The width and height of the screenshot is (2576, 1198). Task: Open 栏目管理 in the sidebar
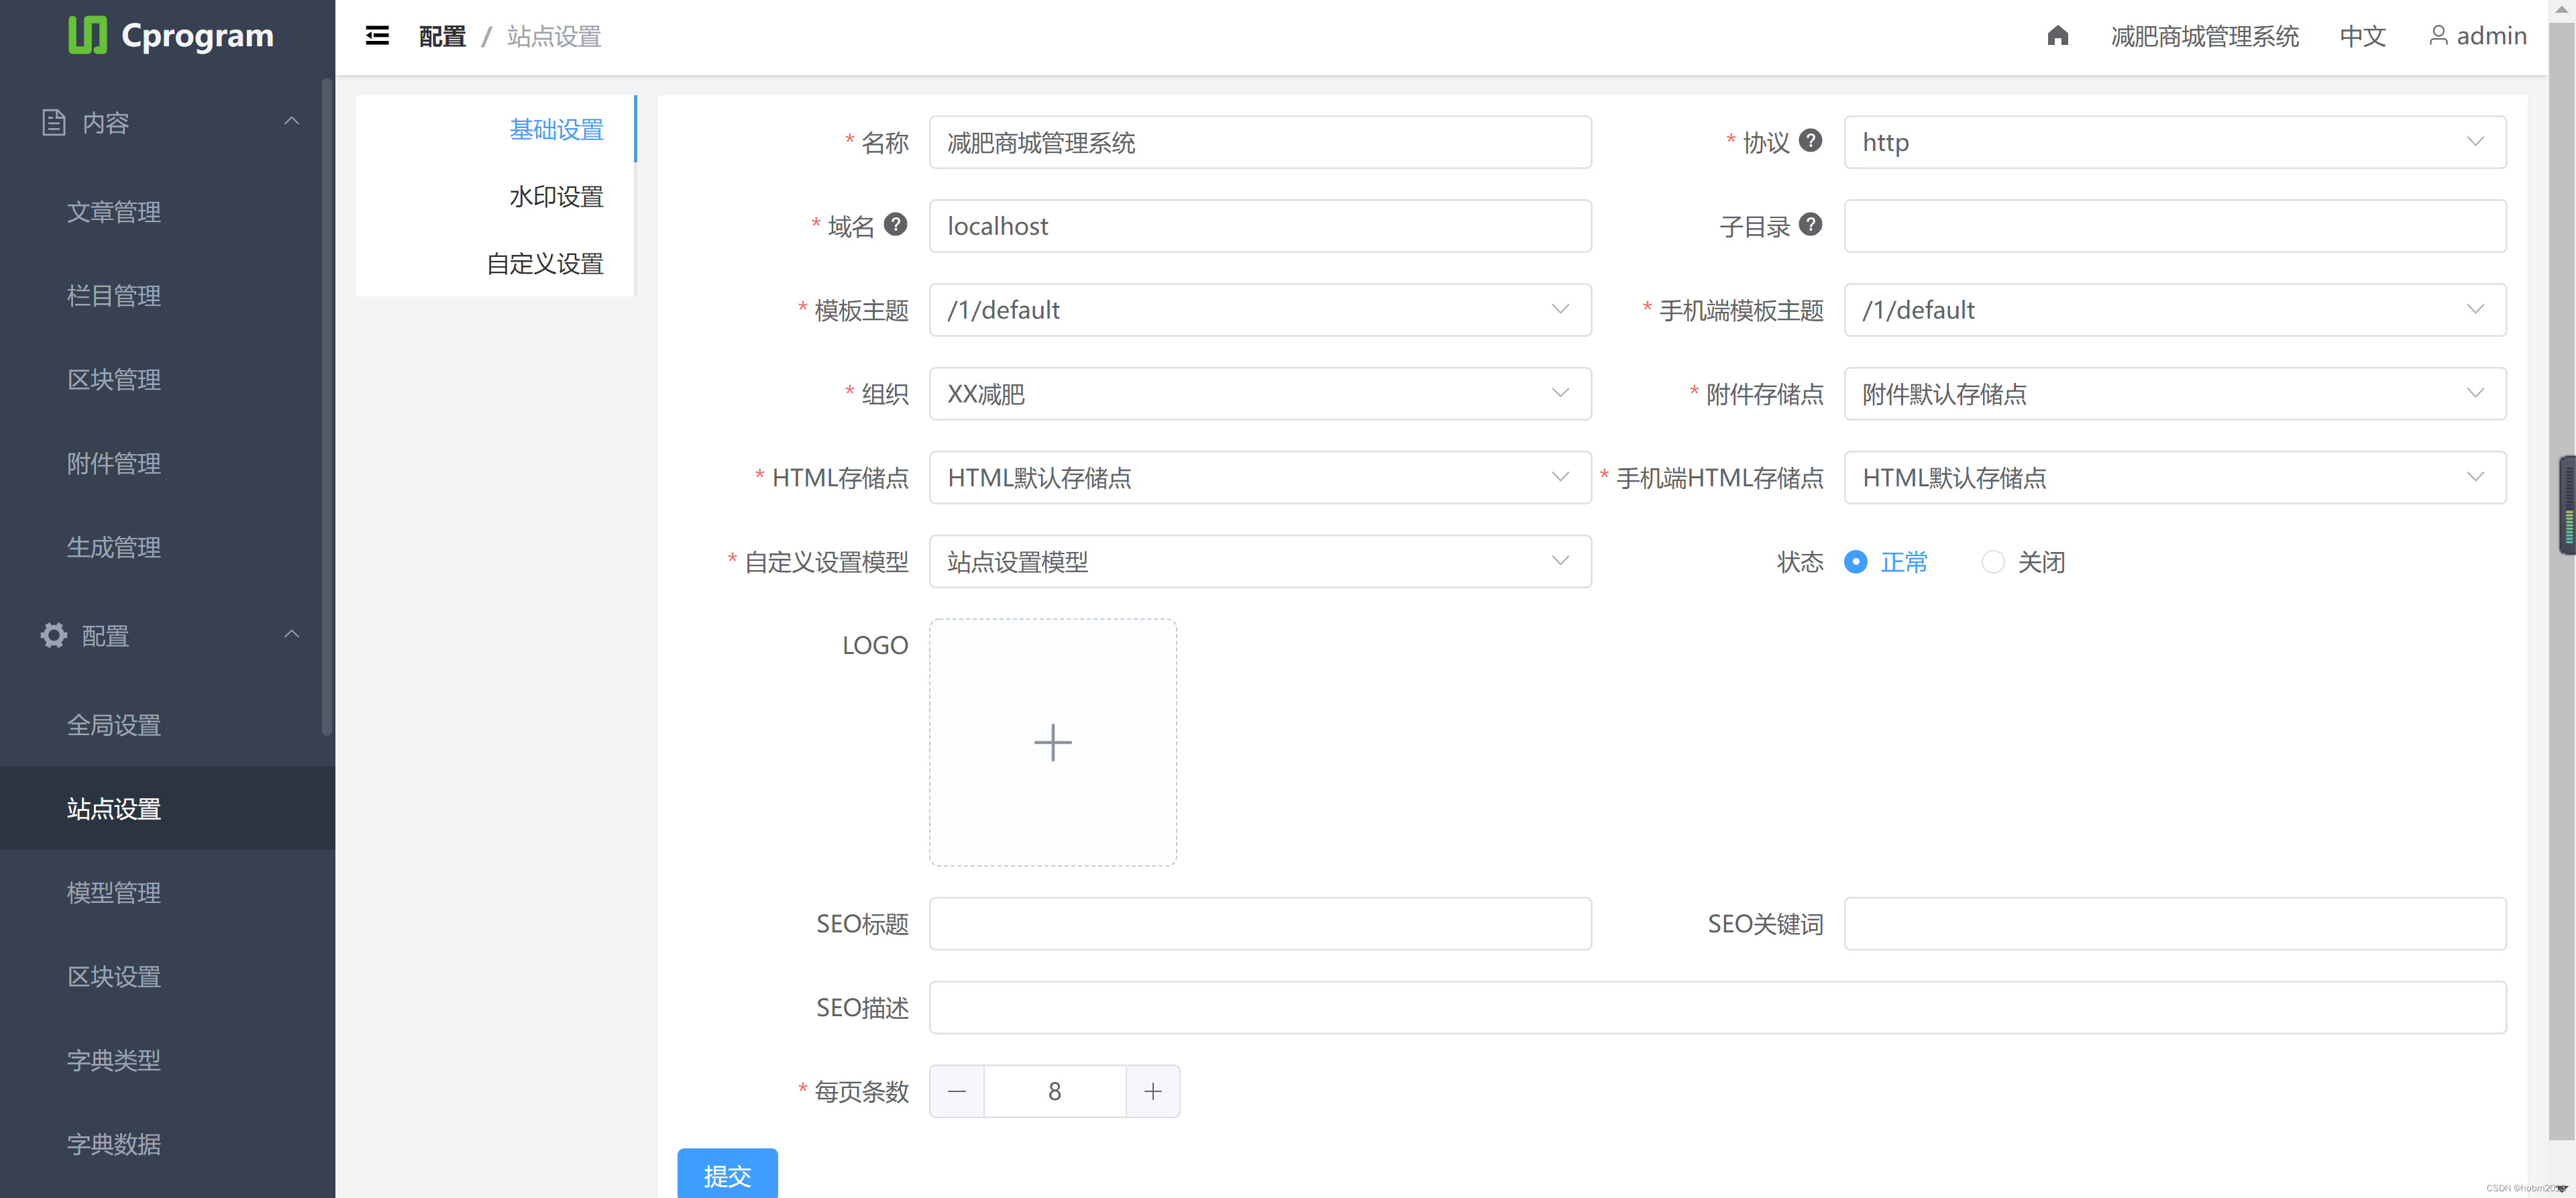pos(114,296)
